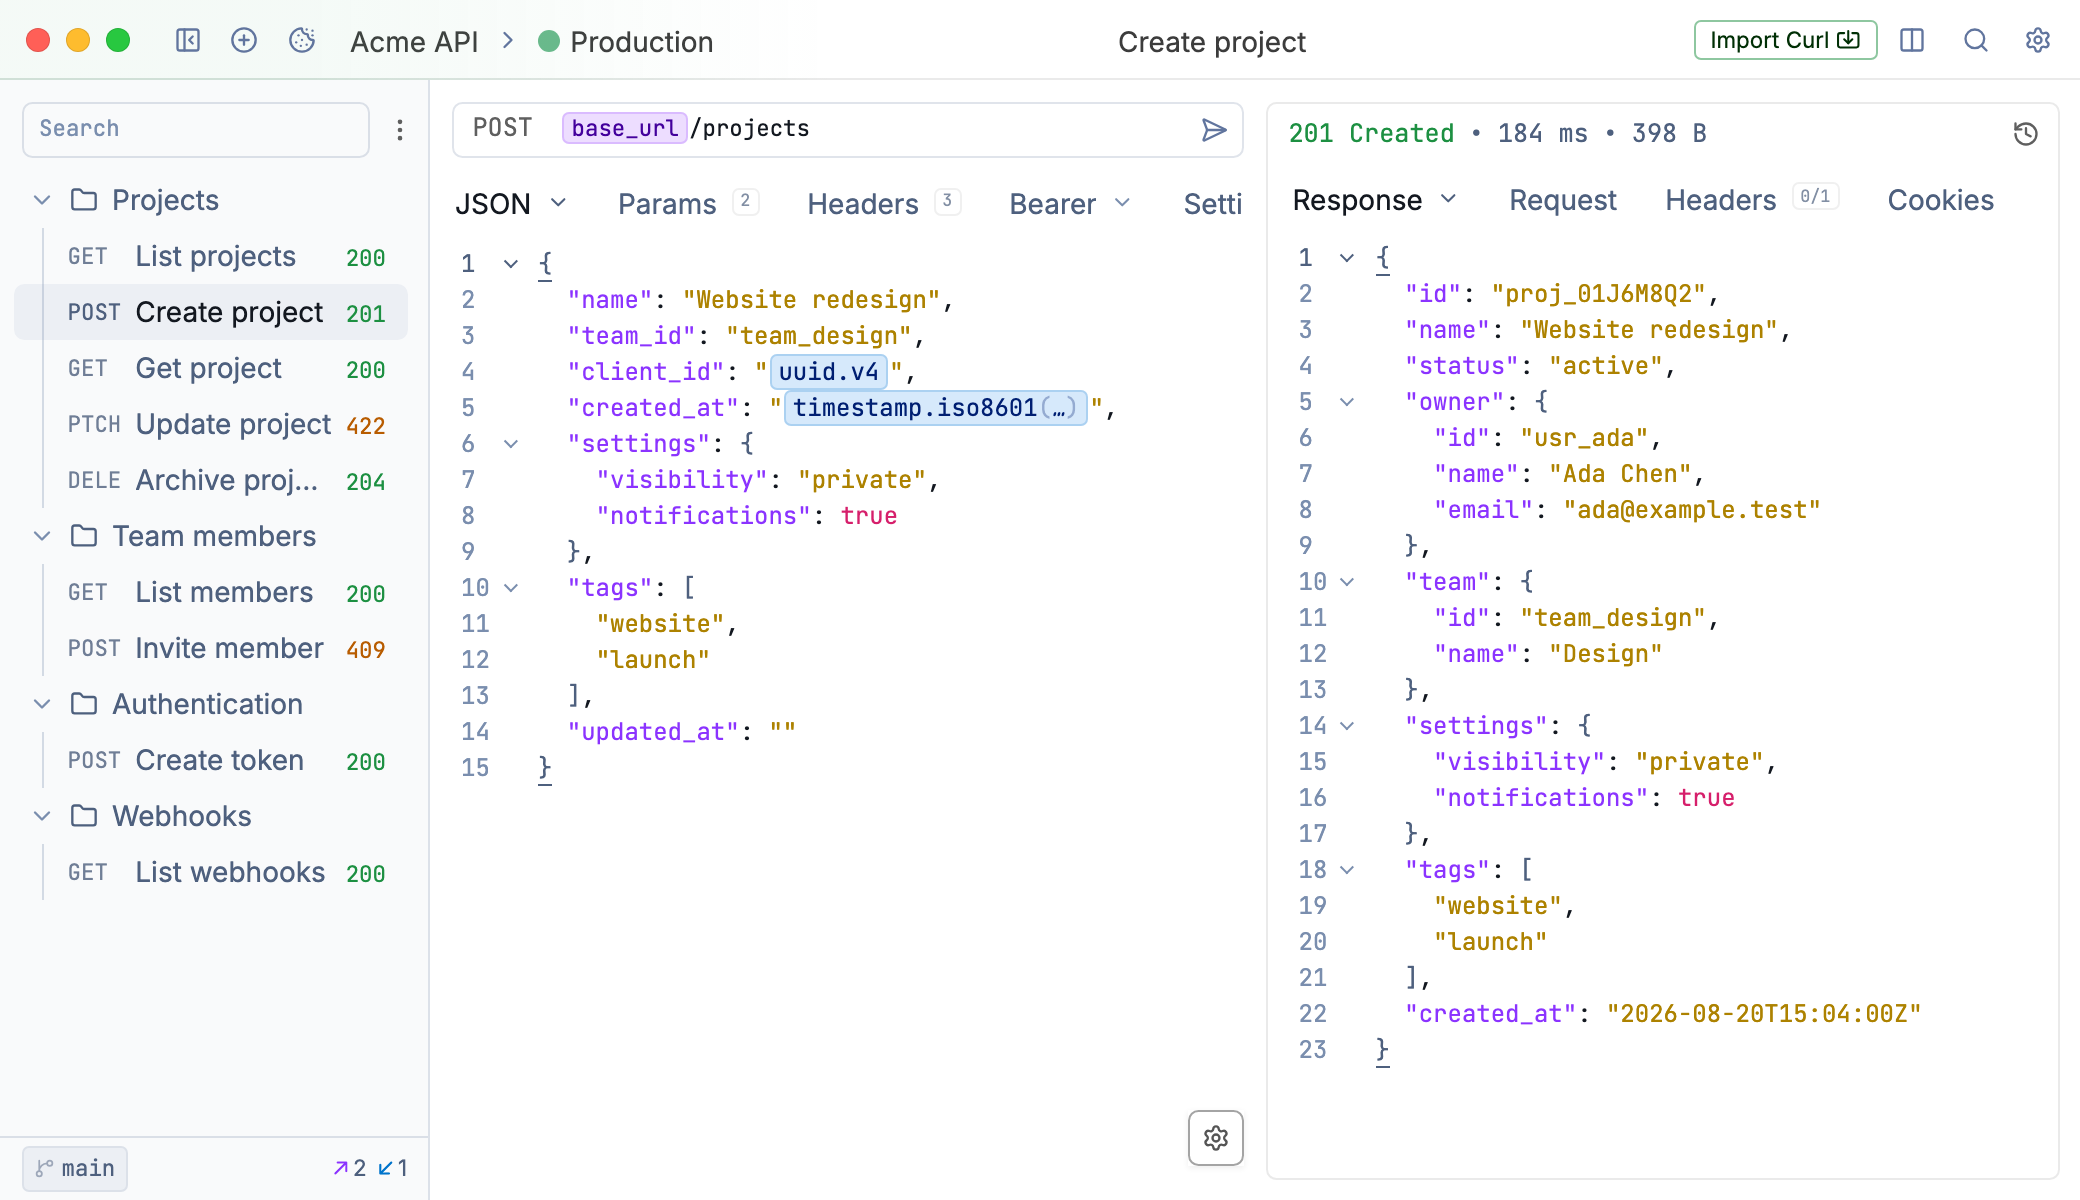Image resolution: width=2080 pixels, height=1200 pixels.
Task: Focus the sidebar Search field
Action: 196,129
